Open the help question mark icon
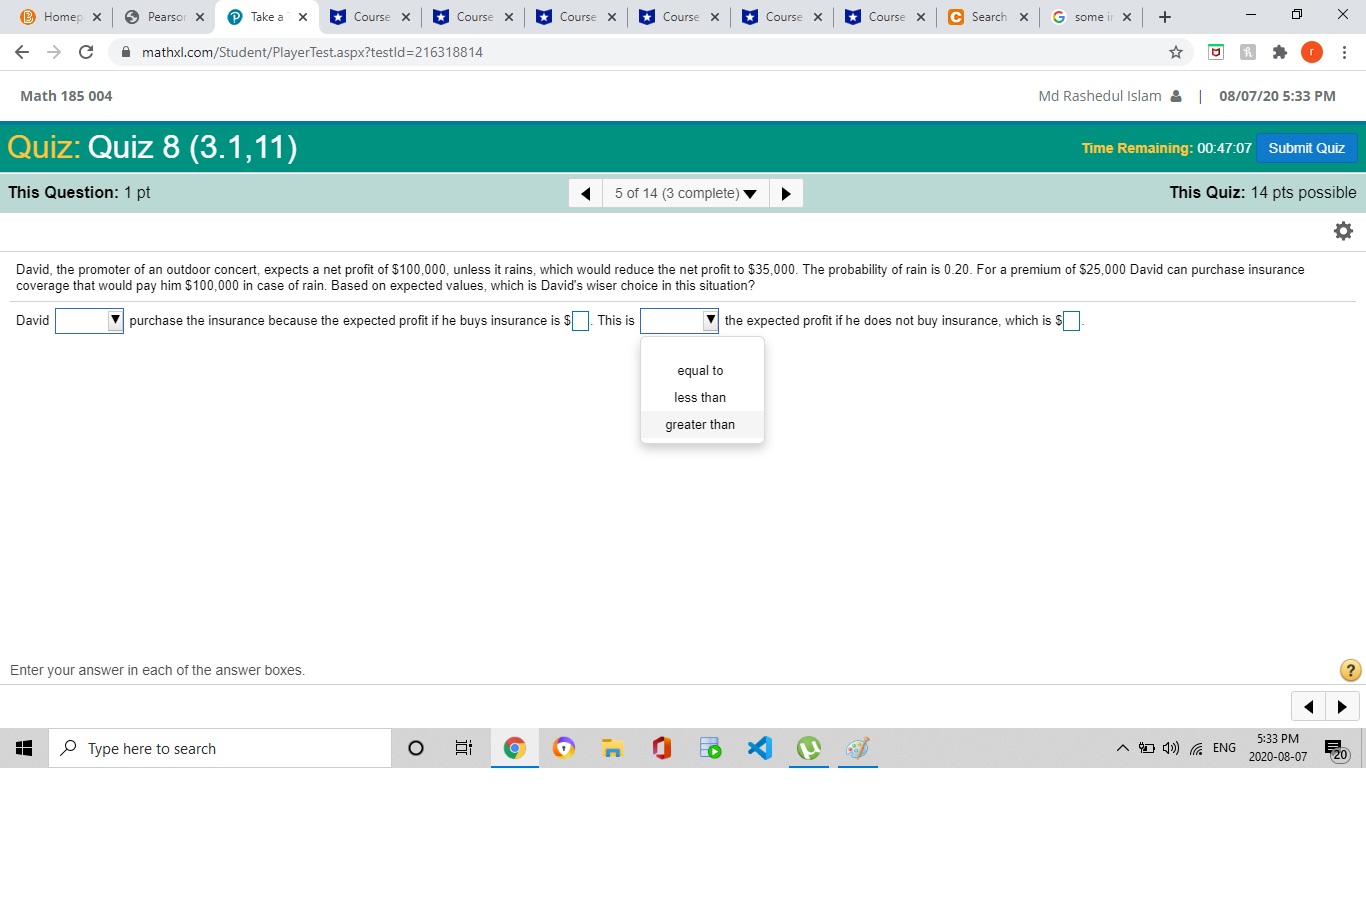1366x912 pixels. [x=1350, y=670]
